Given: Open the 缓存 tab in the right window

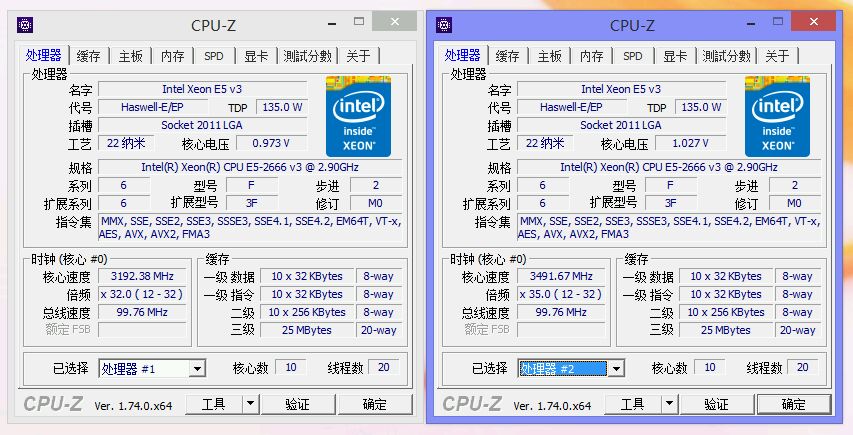Looking at the screenshot, I should [507, 56].
